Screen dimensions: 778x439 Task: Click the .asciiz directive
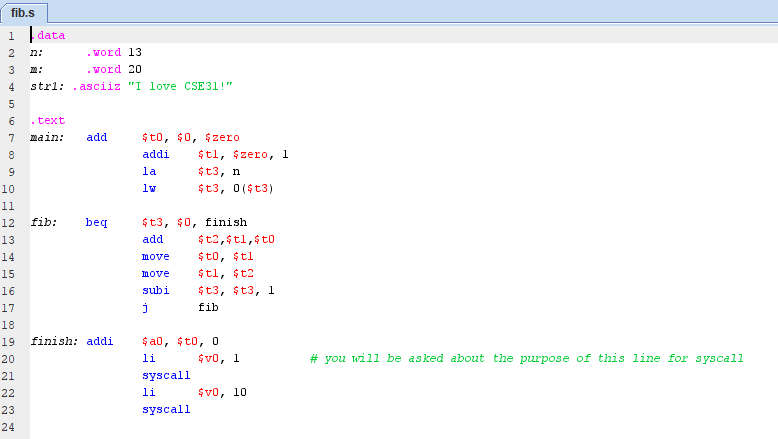pyautogui.click(x=97, y=86)
